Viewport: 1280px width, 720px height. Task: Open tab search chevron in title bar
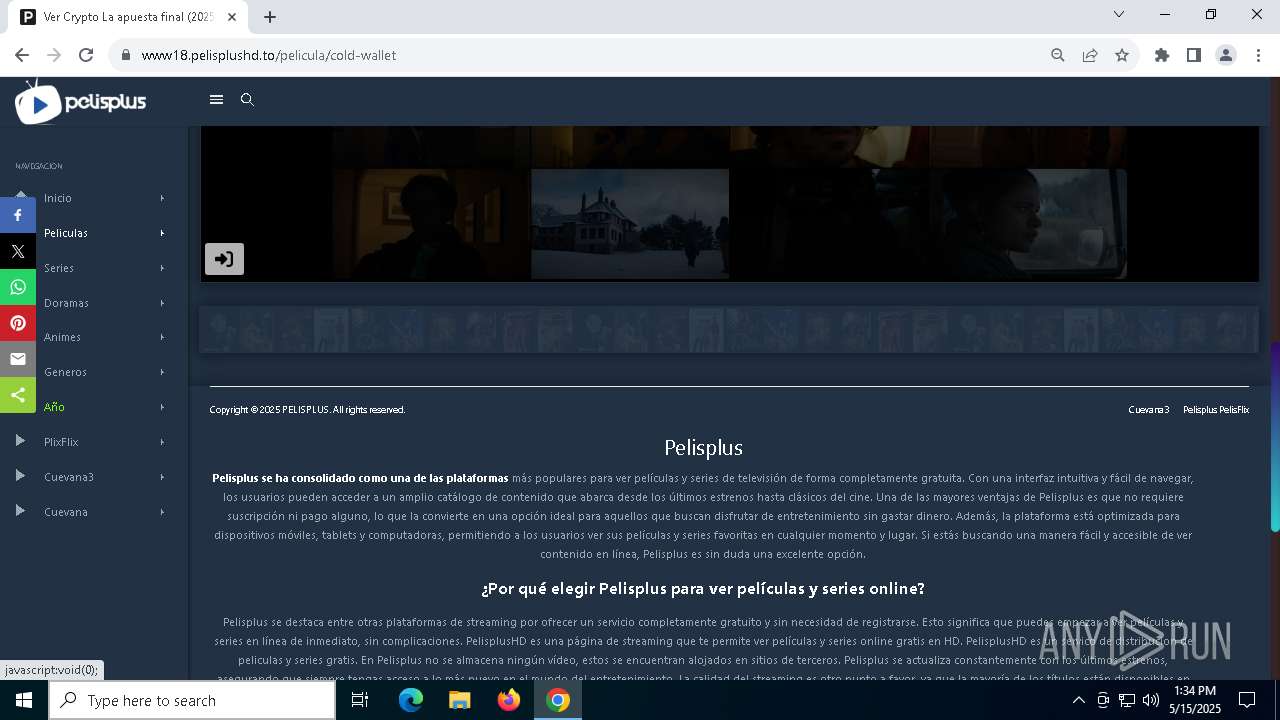point(1119,14)
